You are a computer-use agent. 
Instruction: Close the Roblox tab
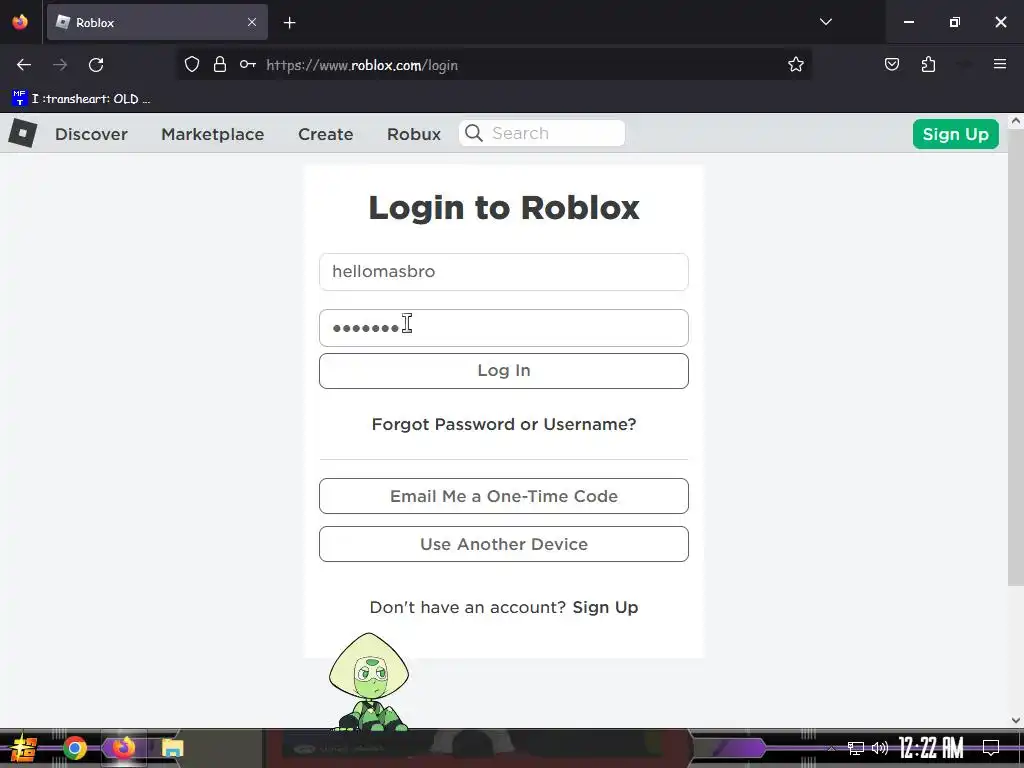coord(252,22)
